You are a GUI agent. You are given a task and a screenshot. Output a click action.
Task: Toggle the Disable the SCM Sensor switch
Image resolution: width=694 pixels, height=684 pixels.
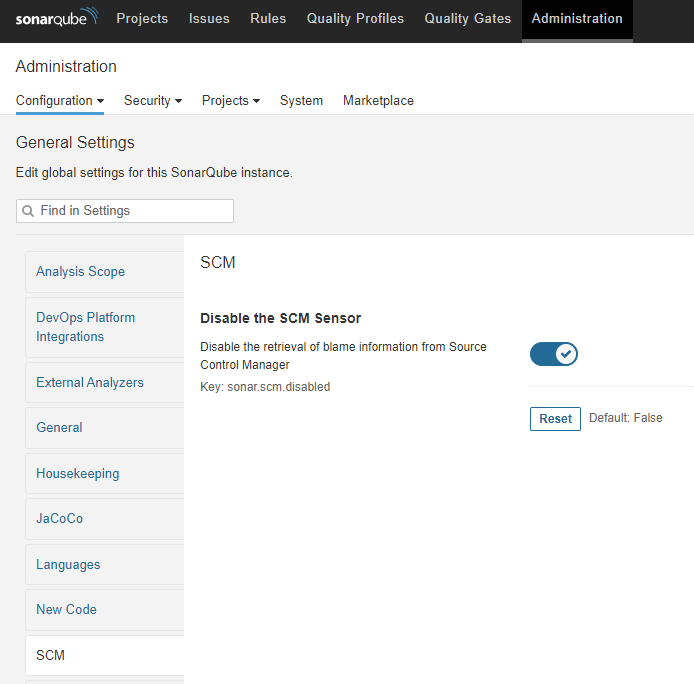pos(553,354)
